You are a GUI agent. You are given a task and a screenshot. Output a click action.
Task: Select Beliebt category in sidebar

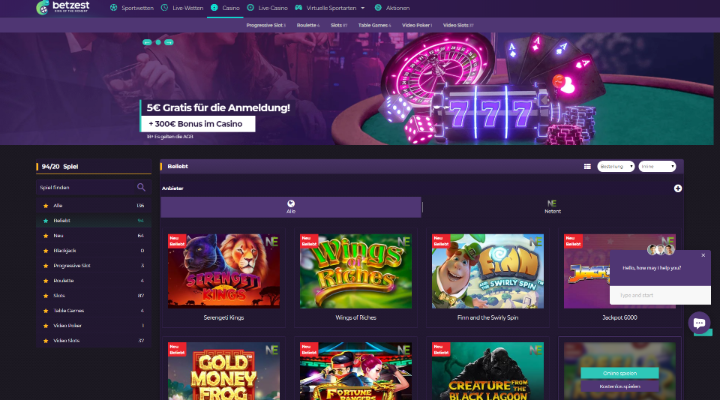click(94, 221)
